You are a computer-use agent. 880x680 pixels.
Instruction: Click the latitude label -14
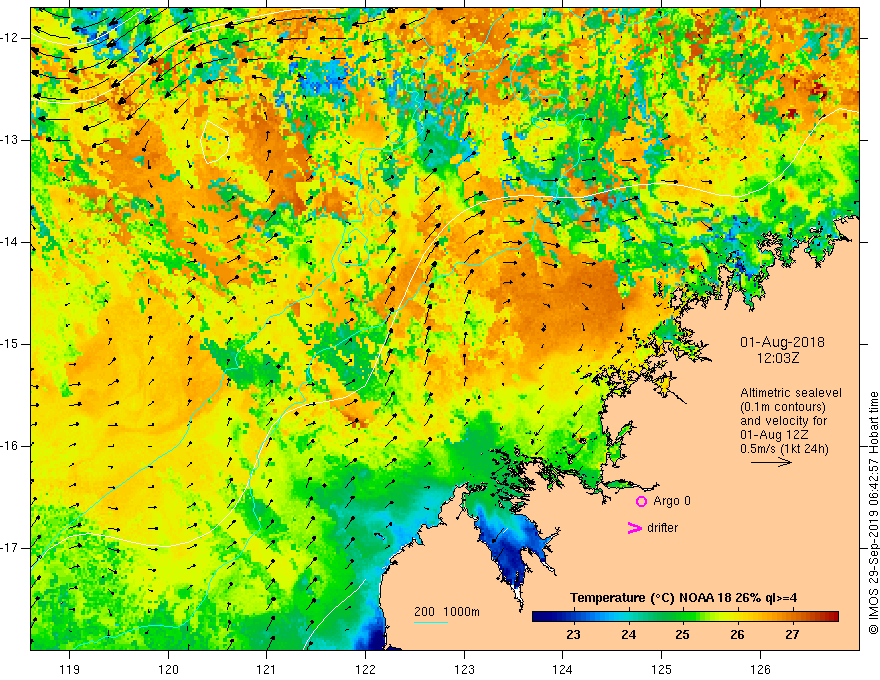[10, 242]
